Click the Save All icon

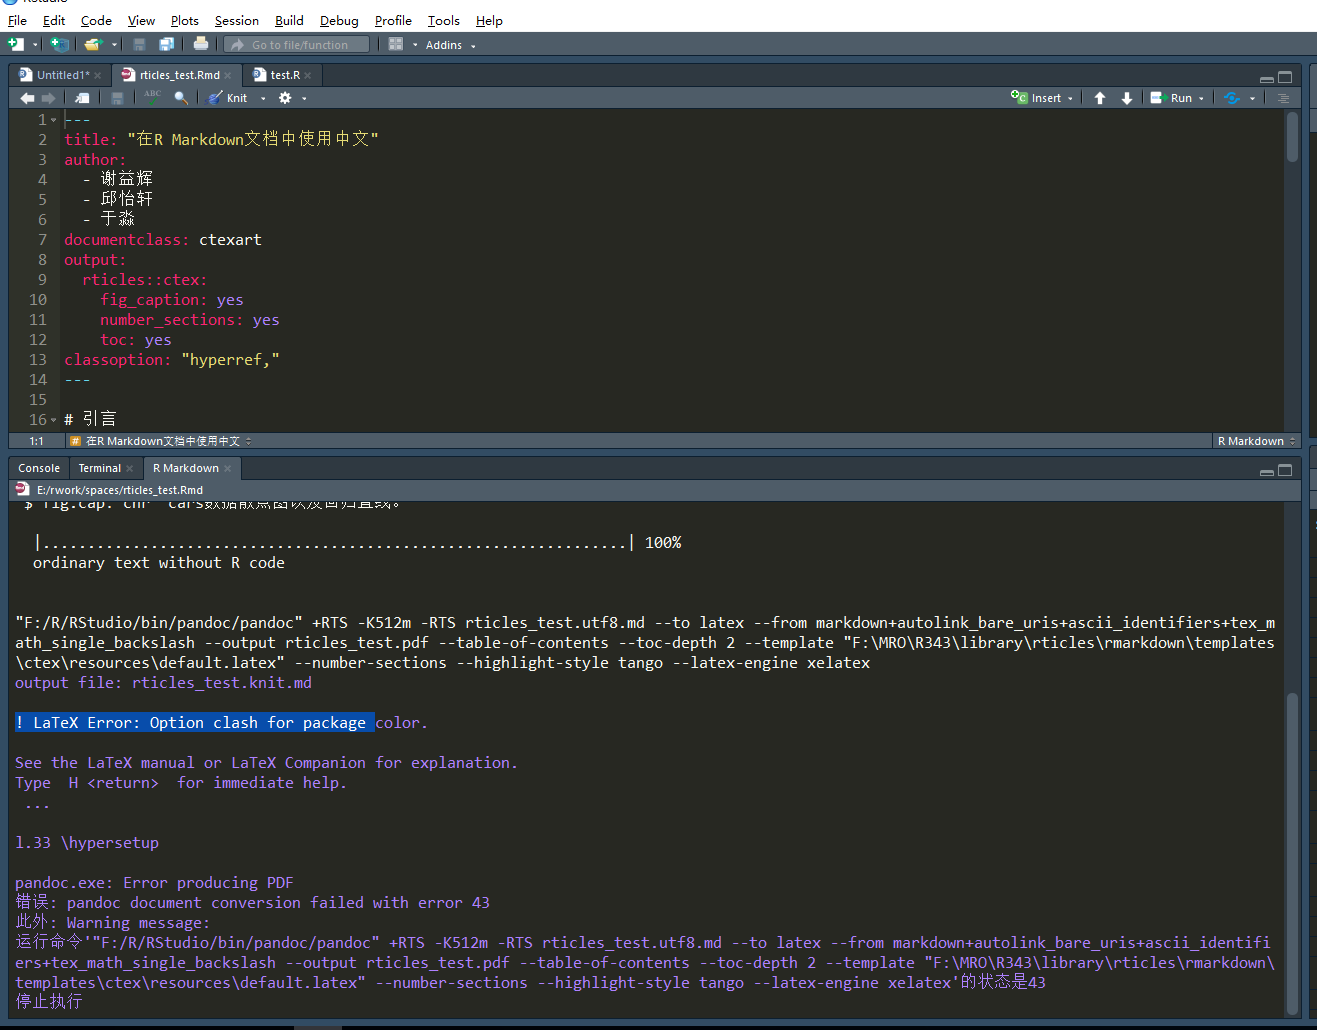point(167,44)
